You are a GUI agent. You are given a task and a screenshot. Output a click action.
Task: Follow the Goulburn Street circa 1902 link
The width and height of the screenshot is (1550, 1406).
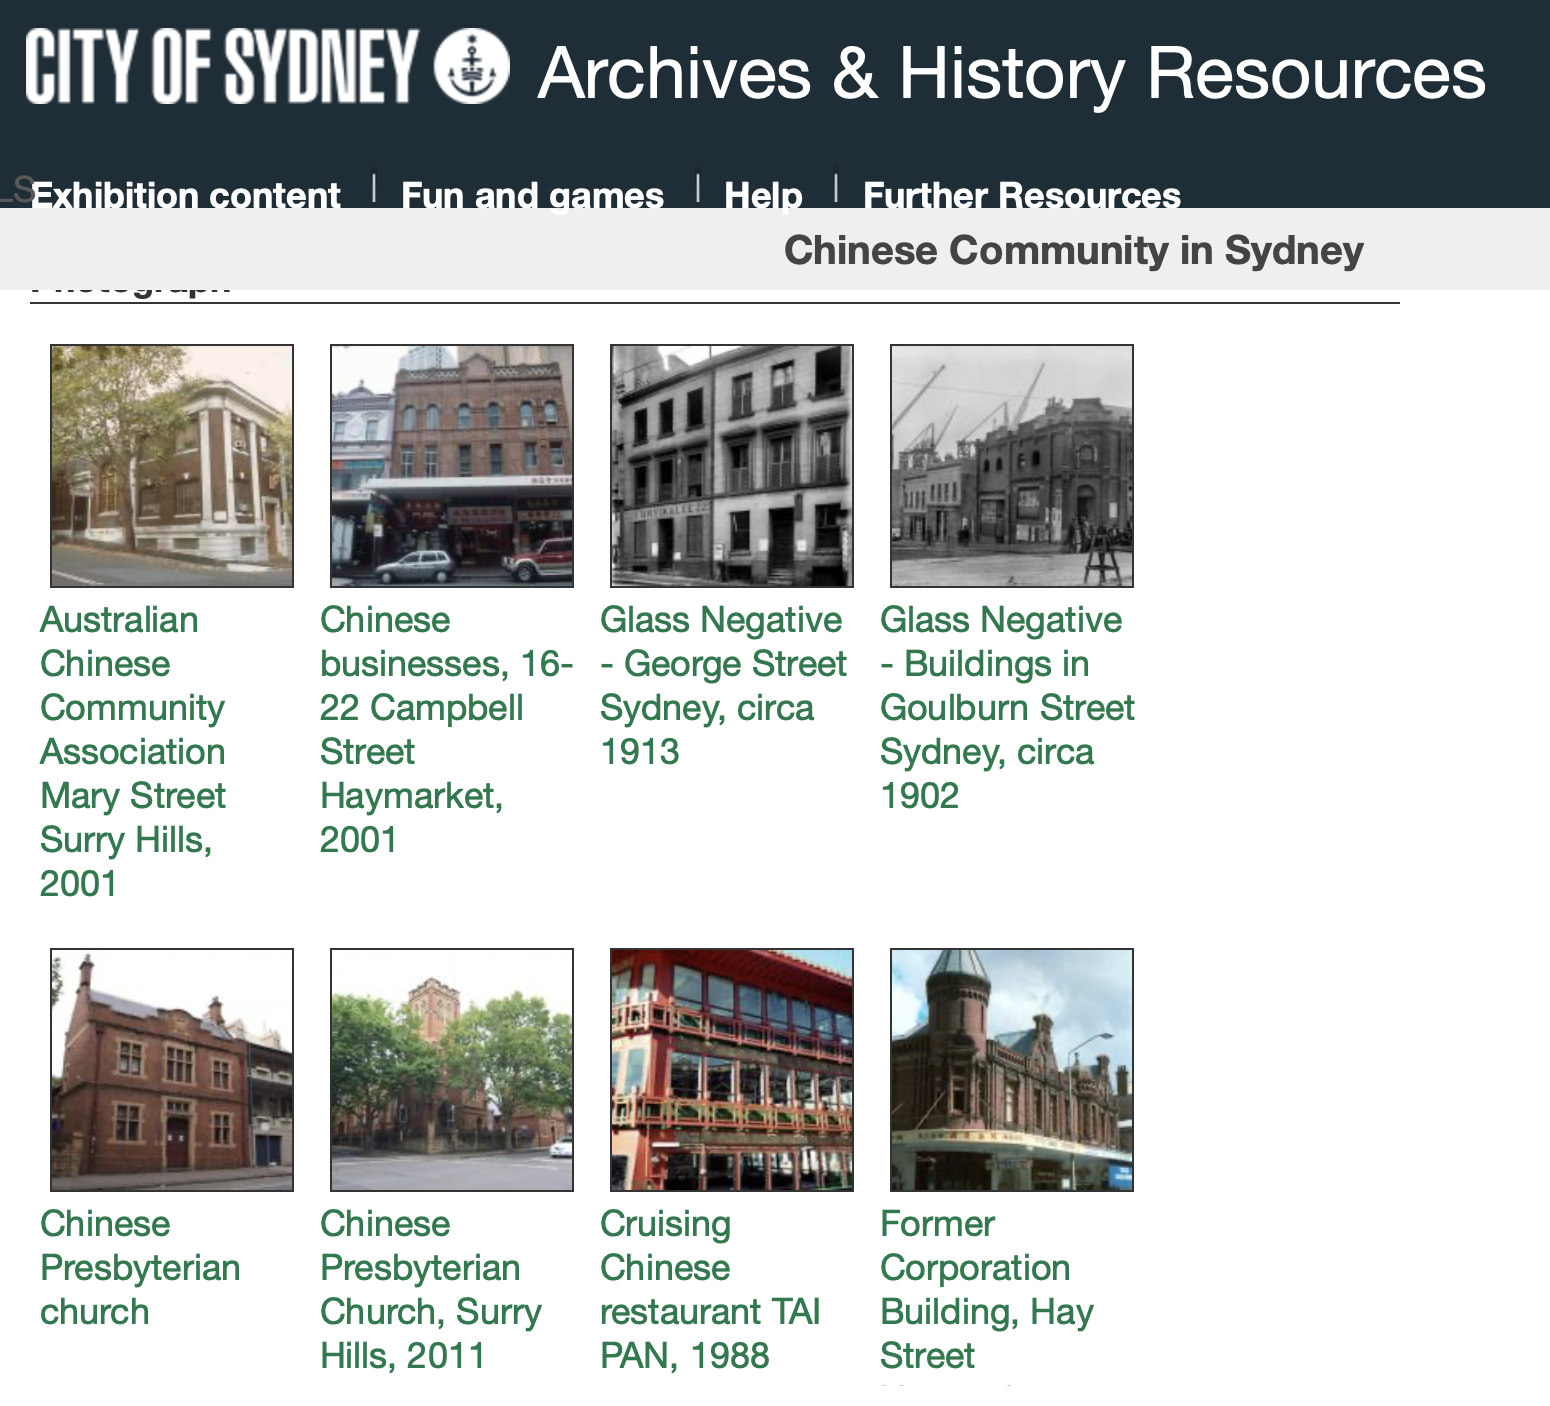(x=1006, y=707)
